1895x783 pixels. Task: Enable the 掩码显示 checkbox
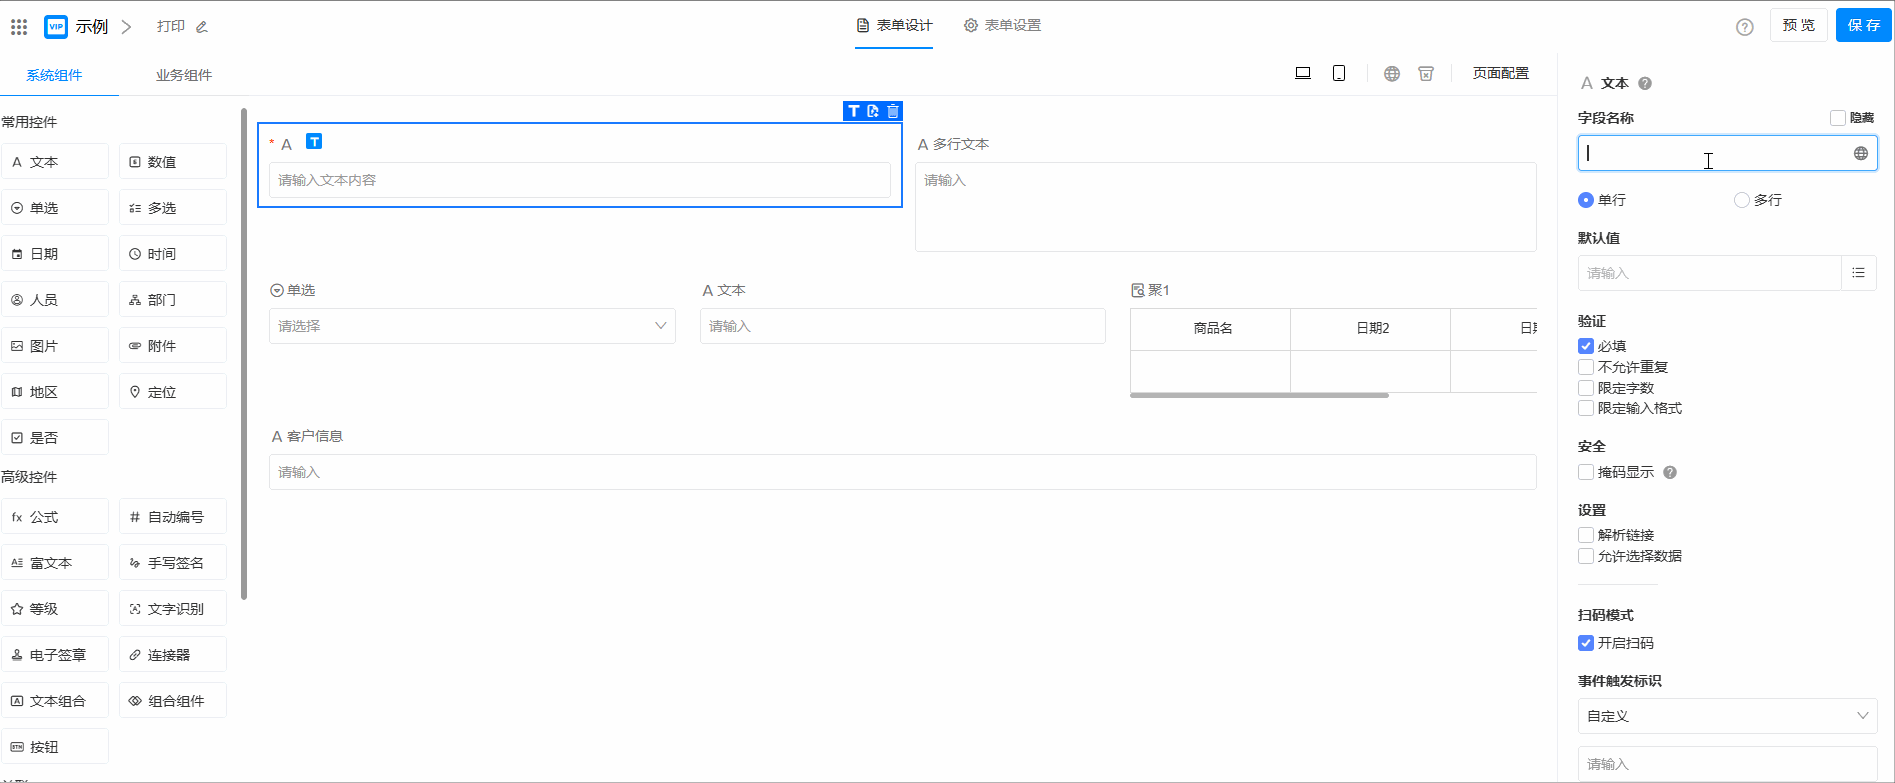tap(1586, 472)
